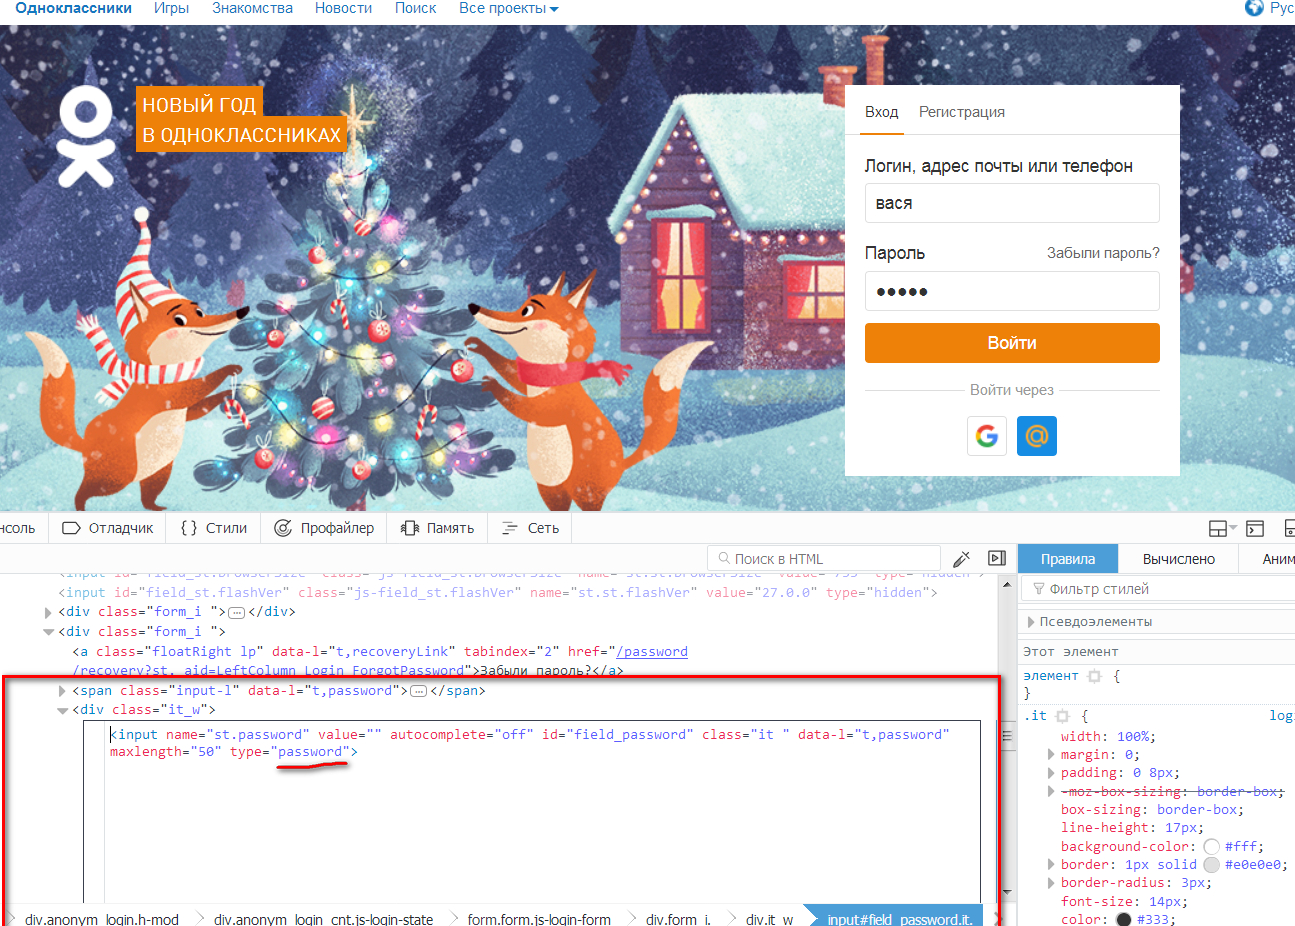Collapse the div class="it_w" node
The image size is (1295, 926).
[x=62, y=710]
